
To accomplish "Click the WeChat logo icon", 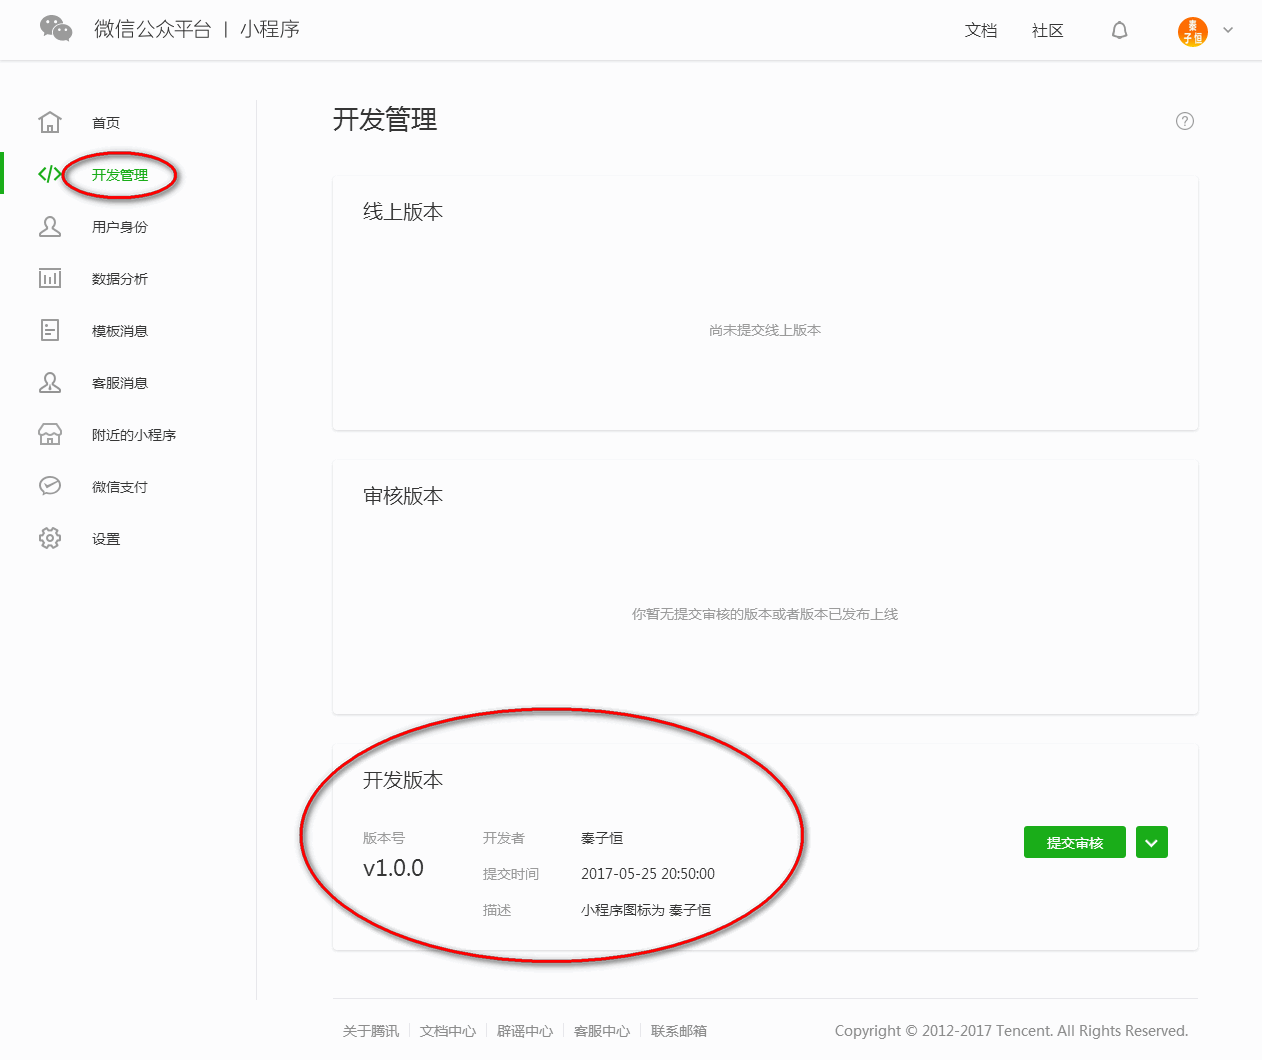I will click(56, 28).
